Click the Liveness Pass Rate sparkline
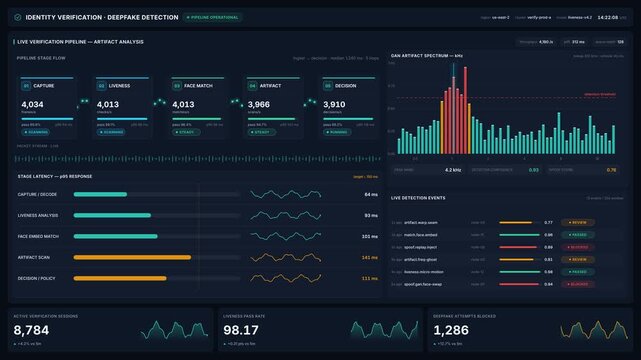 384,331
